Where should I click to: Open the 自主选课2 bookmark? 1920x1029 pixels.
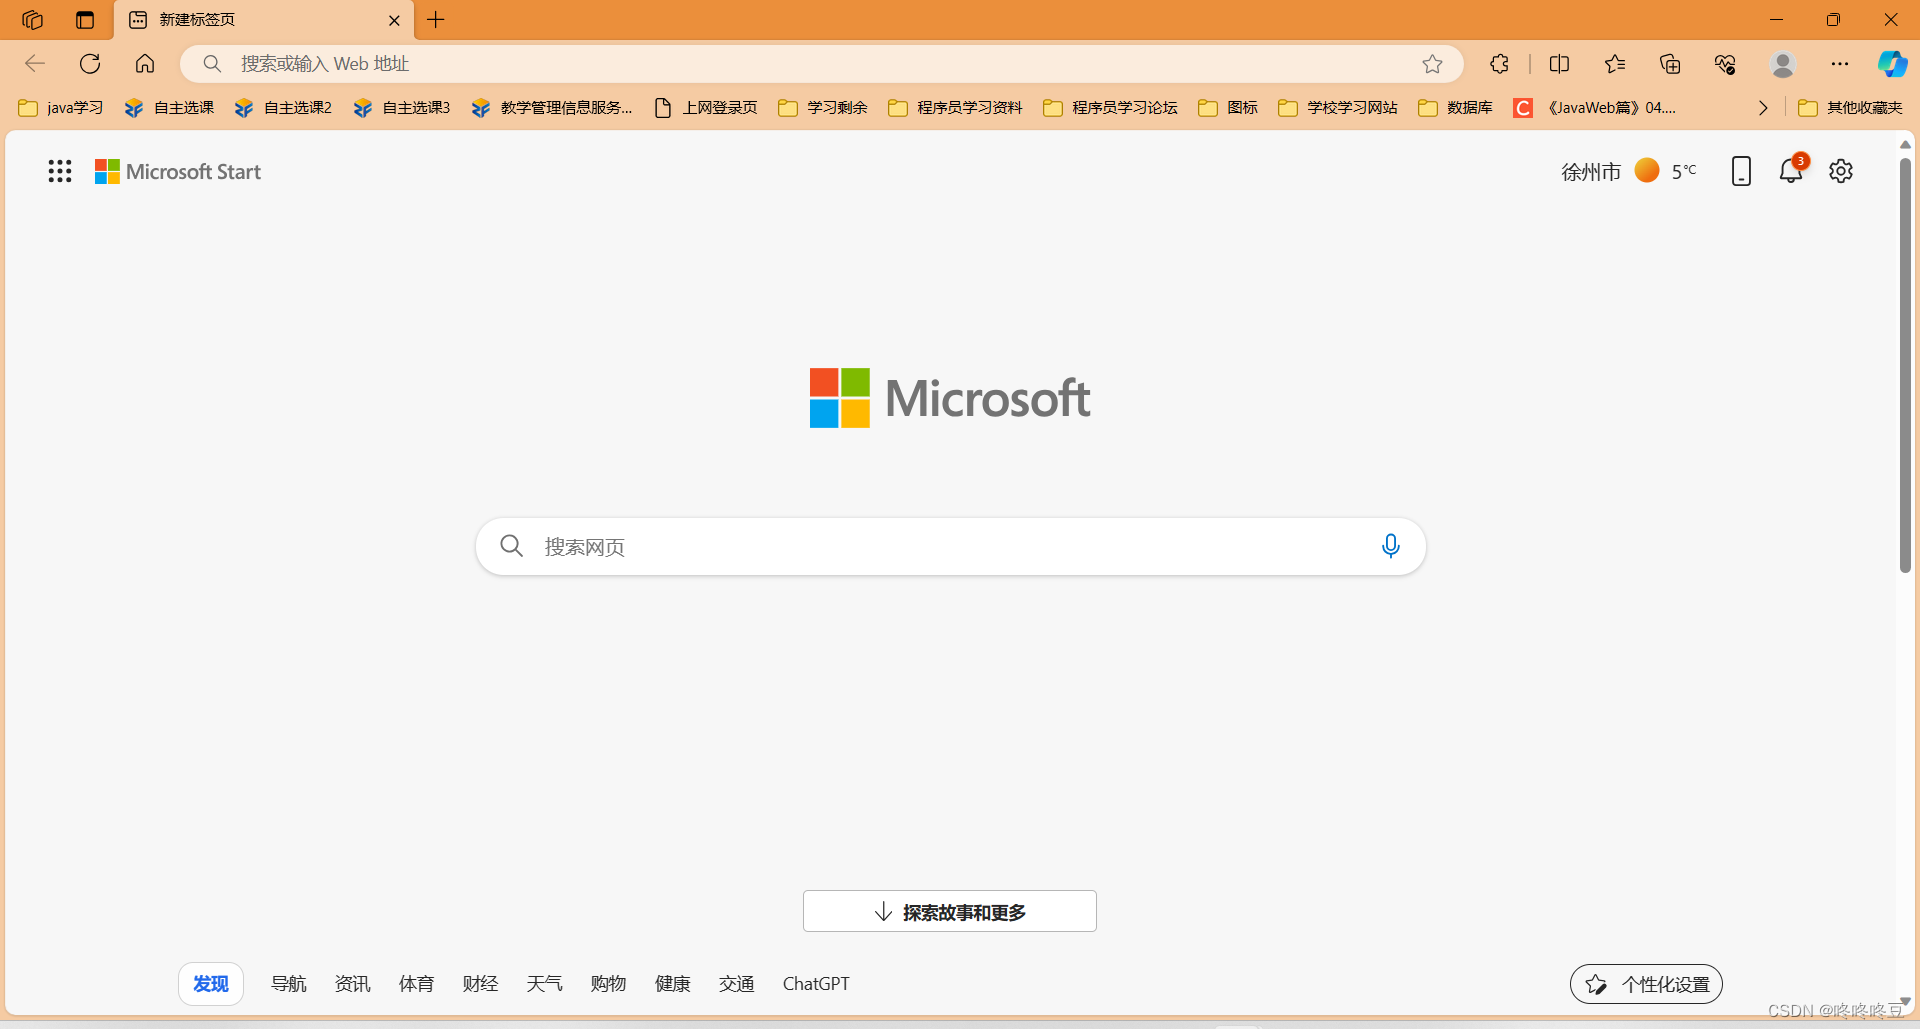click(x=283, y=108)
